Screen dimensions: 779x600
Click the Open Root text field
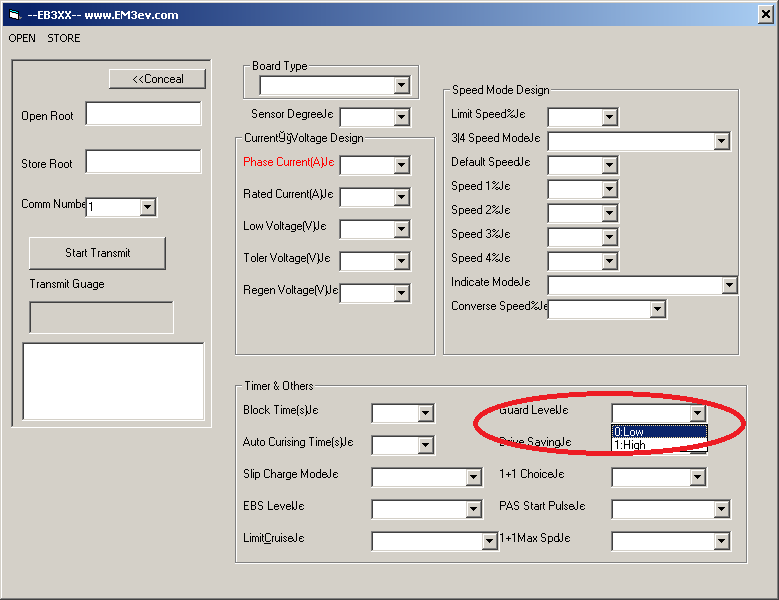[x=143, y=114]
